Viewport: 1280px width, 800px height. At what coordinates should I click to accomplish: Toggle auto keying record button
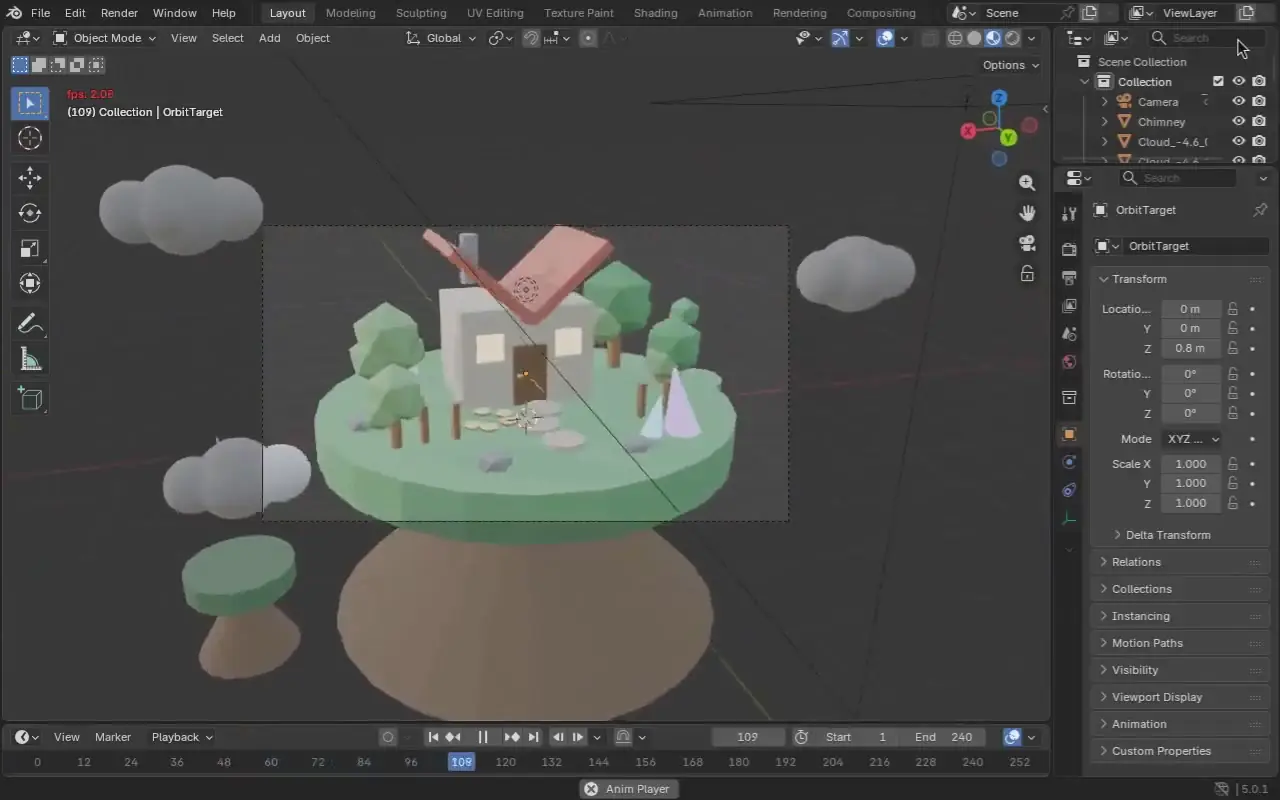(388, 737)
